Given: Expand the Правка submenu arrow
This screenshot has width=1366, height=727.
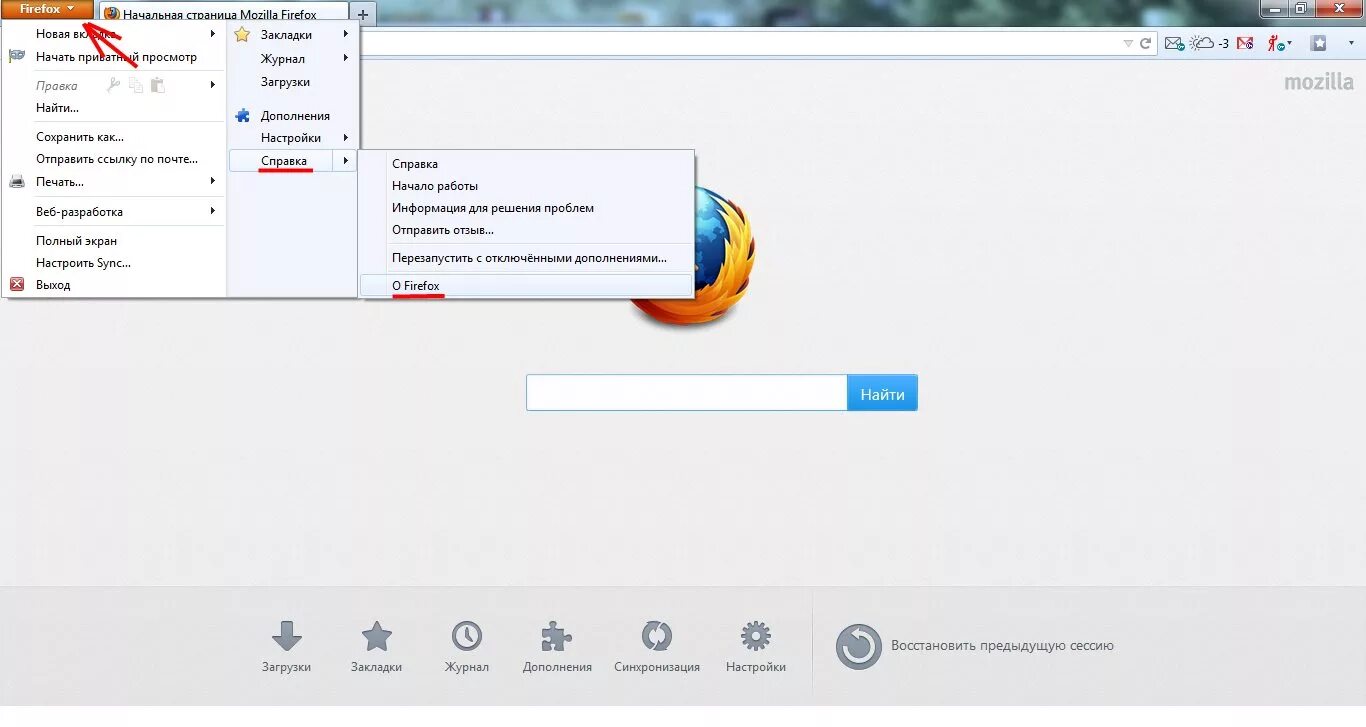Looking at the screenshot, I should tap(213, 86).
